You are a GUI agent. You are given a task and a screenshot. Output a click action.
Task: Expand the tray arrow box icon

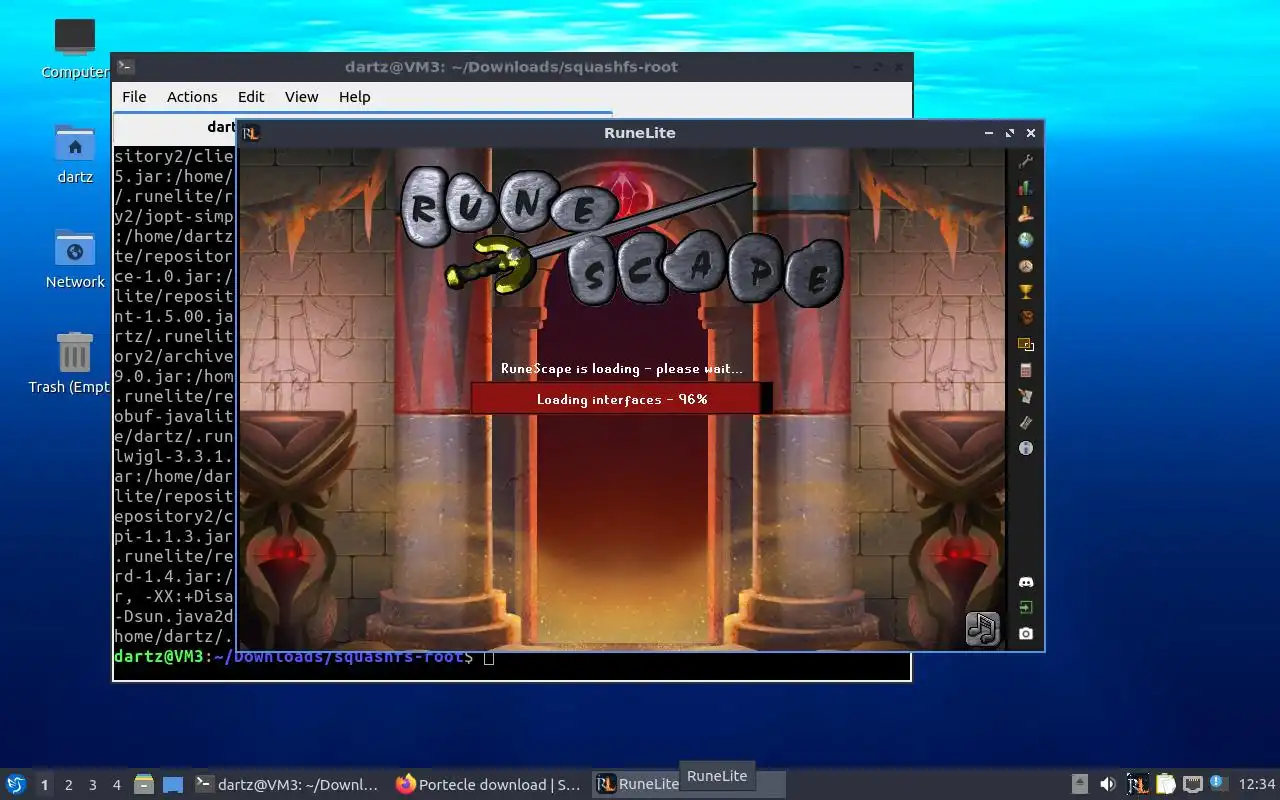click(1080, 784)
